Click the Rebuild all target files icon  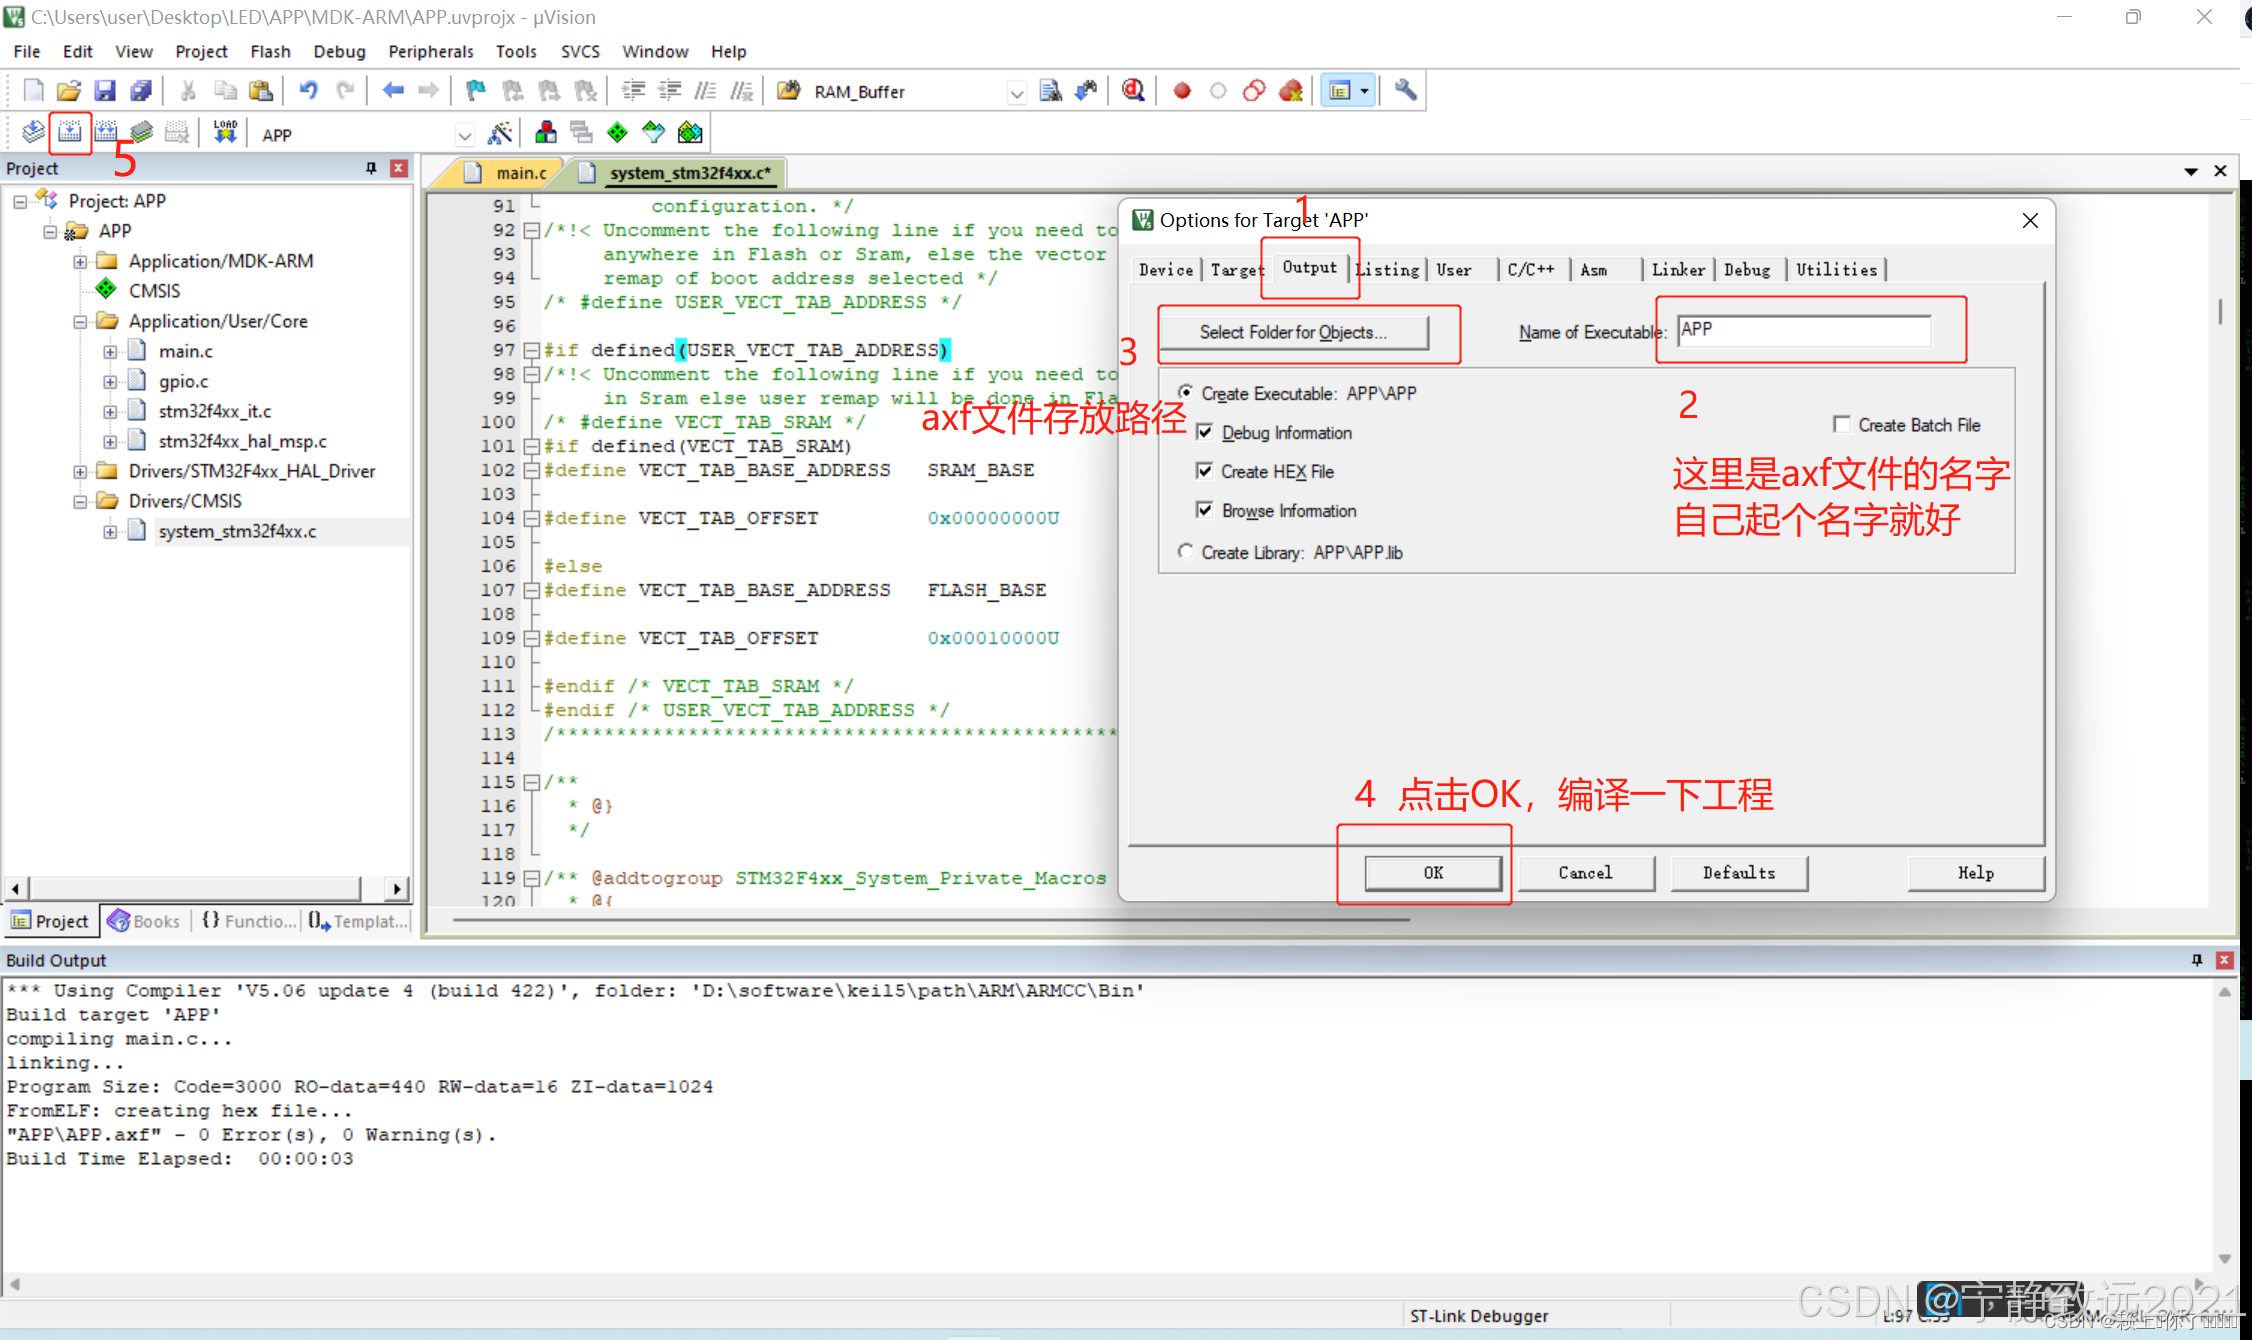(x=105, y=133)
